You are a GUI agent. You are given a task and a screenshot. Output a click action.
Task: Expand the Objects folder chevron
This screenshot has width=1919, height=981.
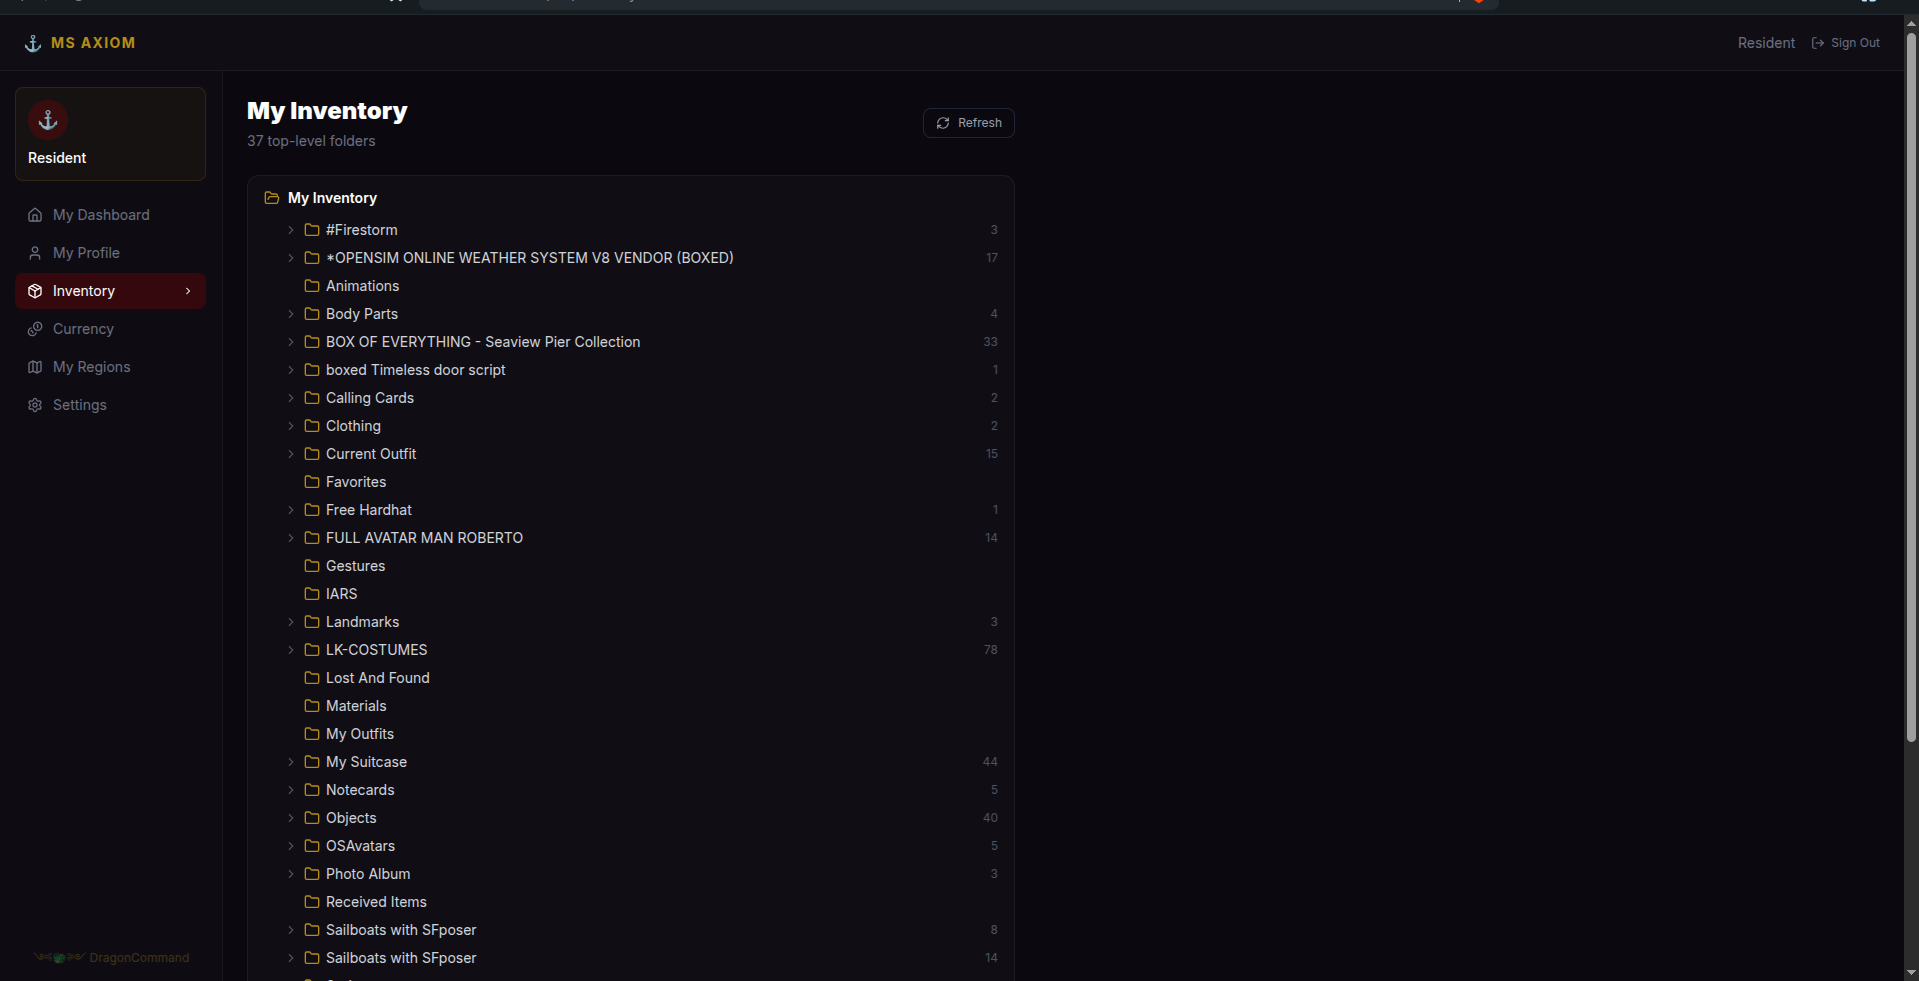291,818
